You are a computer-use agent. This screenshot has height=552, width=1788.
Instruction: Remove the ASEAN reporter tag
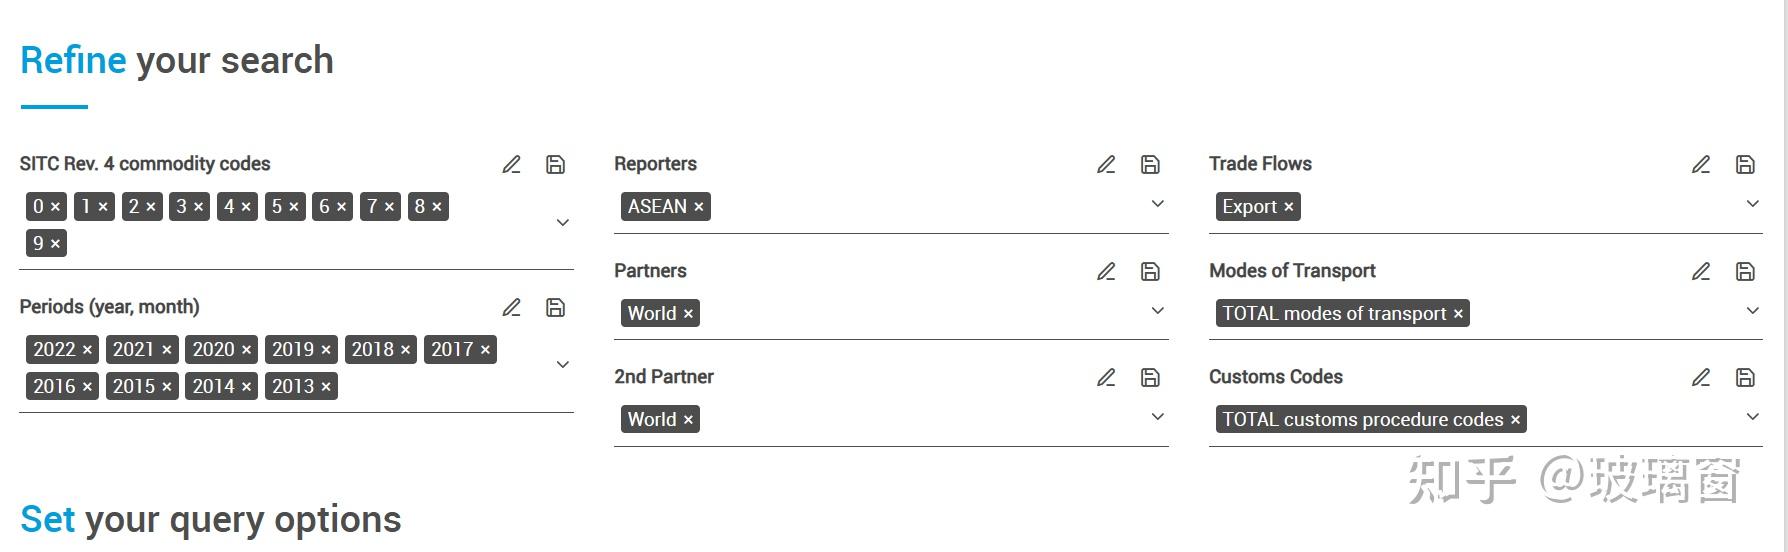(699, 207)
